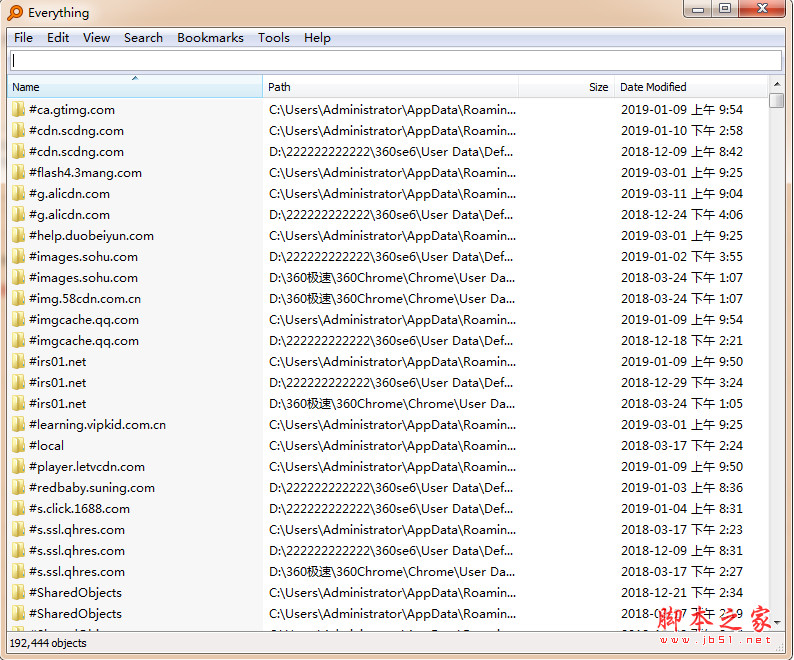Viewport: 794px width, 660px height.
Task: Click folder icon of #img.58cdn.com.cn
Action: pyautogui.click(x=18, y=298)
